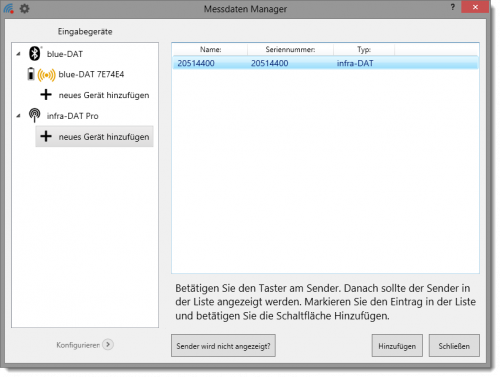Click the 'Sender wird nicht angezeigt?' button
Screen dimensions: 500x377
[223, 346]
